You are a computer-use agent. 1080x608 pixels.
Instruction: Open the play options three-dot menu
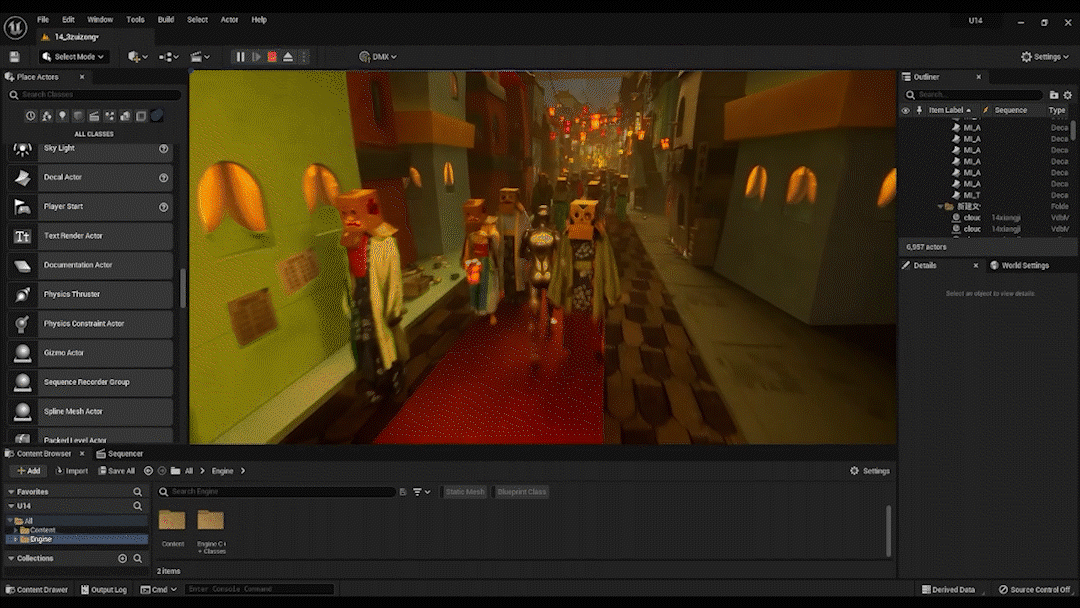(304, 57)
